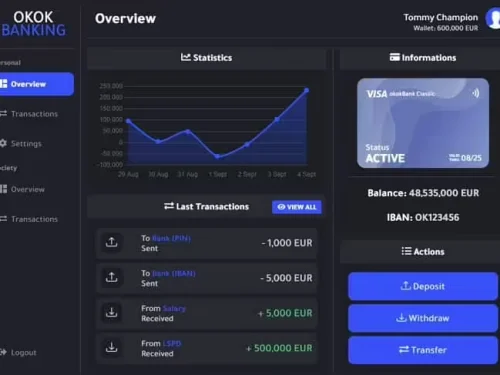Open Settings from the sidebar
The height and width of the screenshot is (375, 500).
pyautogui.click(x=21, y=144)
